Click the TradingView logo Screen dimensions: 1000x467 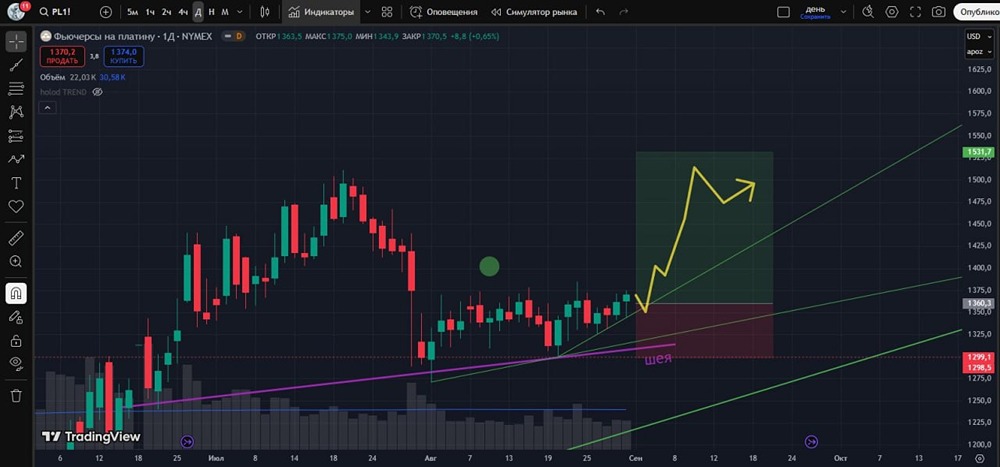pos(91,437)
